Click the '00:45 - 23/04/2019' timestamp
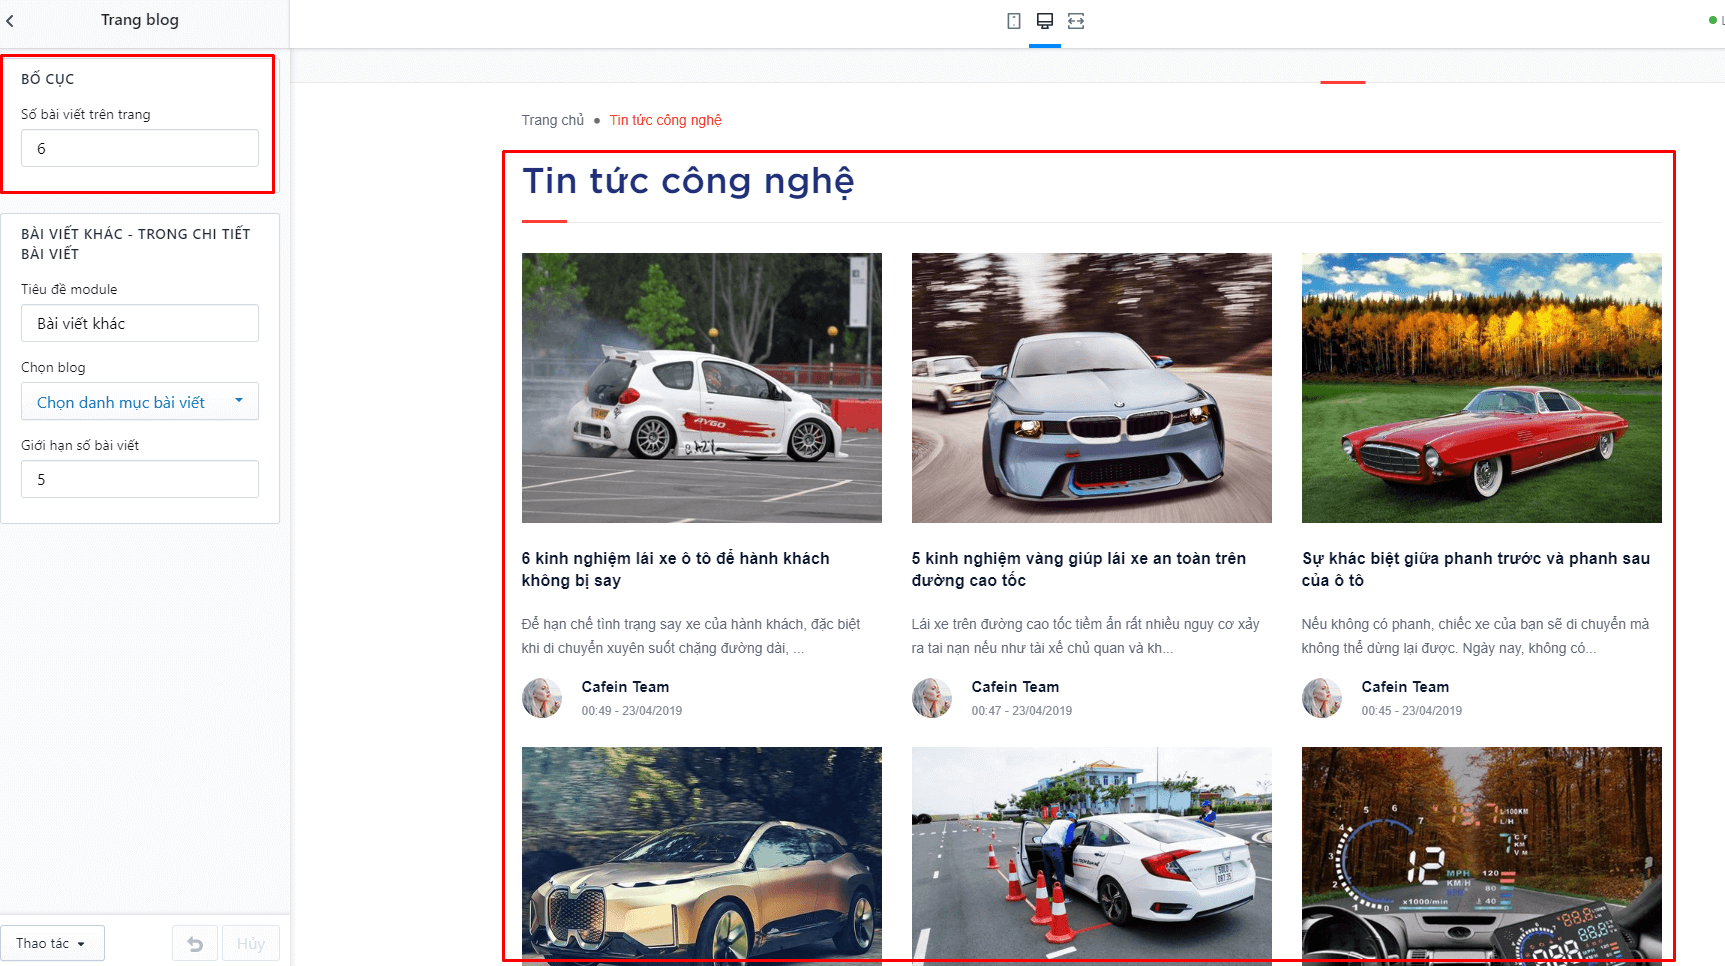The width and height of the screenshot is (1725, 966). (x=1412, y=711)
